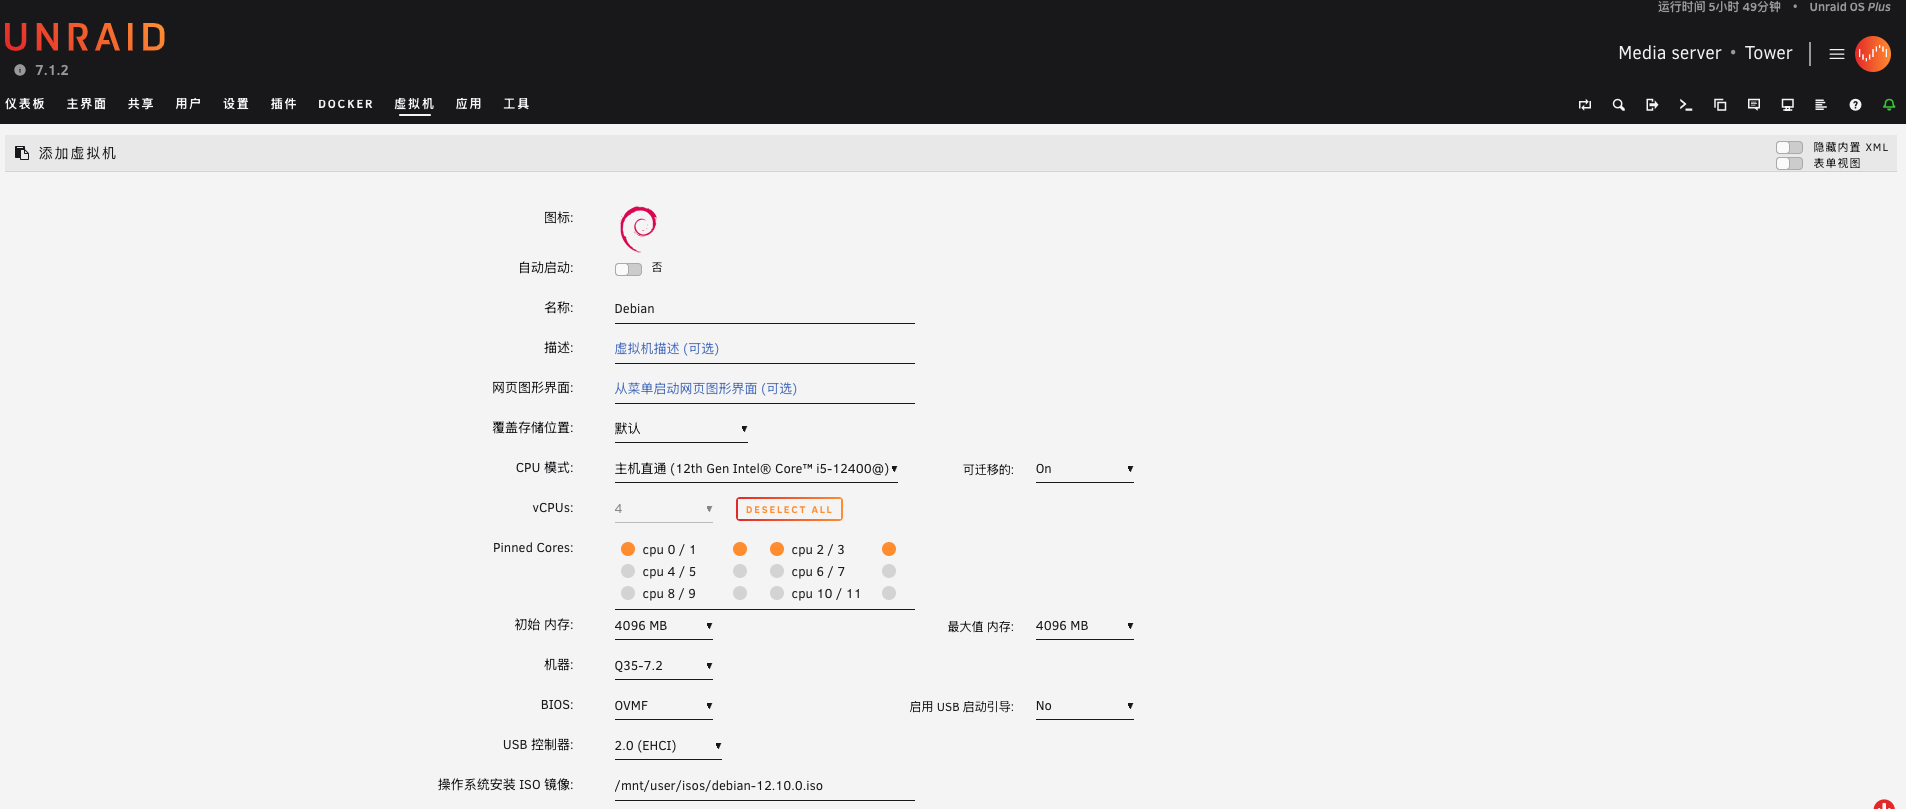Click the 描述 input field
The width and height of the screenshot is (1906, 809).
tap(764, 349)
